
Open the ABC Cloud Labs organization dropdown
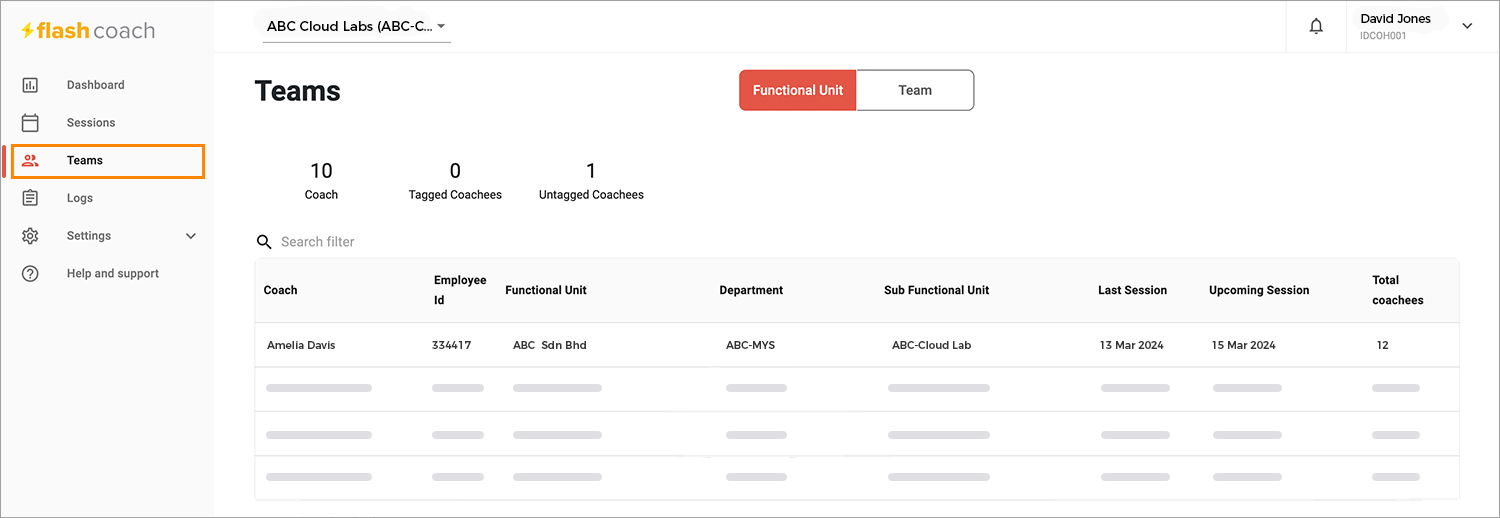pos(357,27)
